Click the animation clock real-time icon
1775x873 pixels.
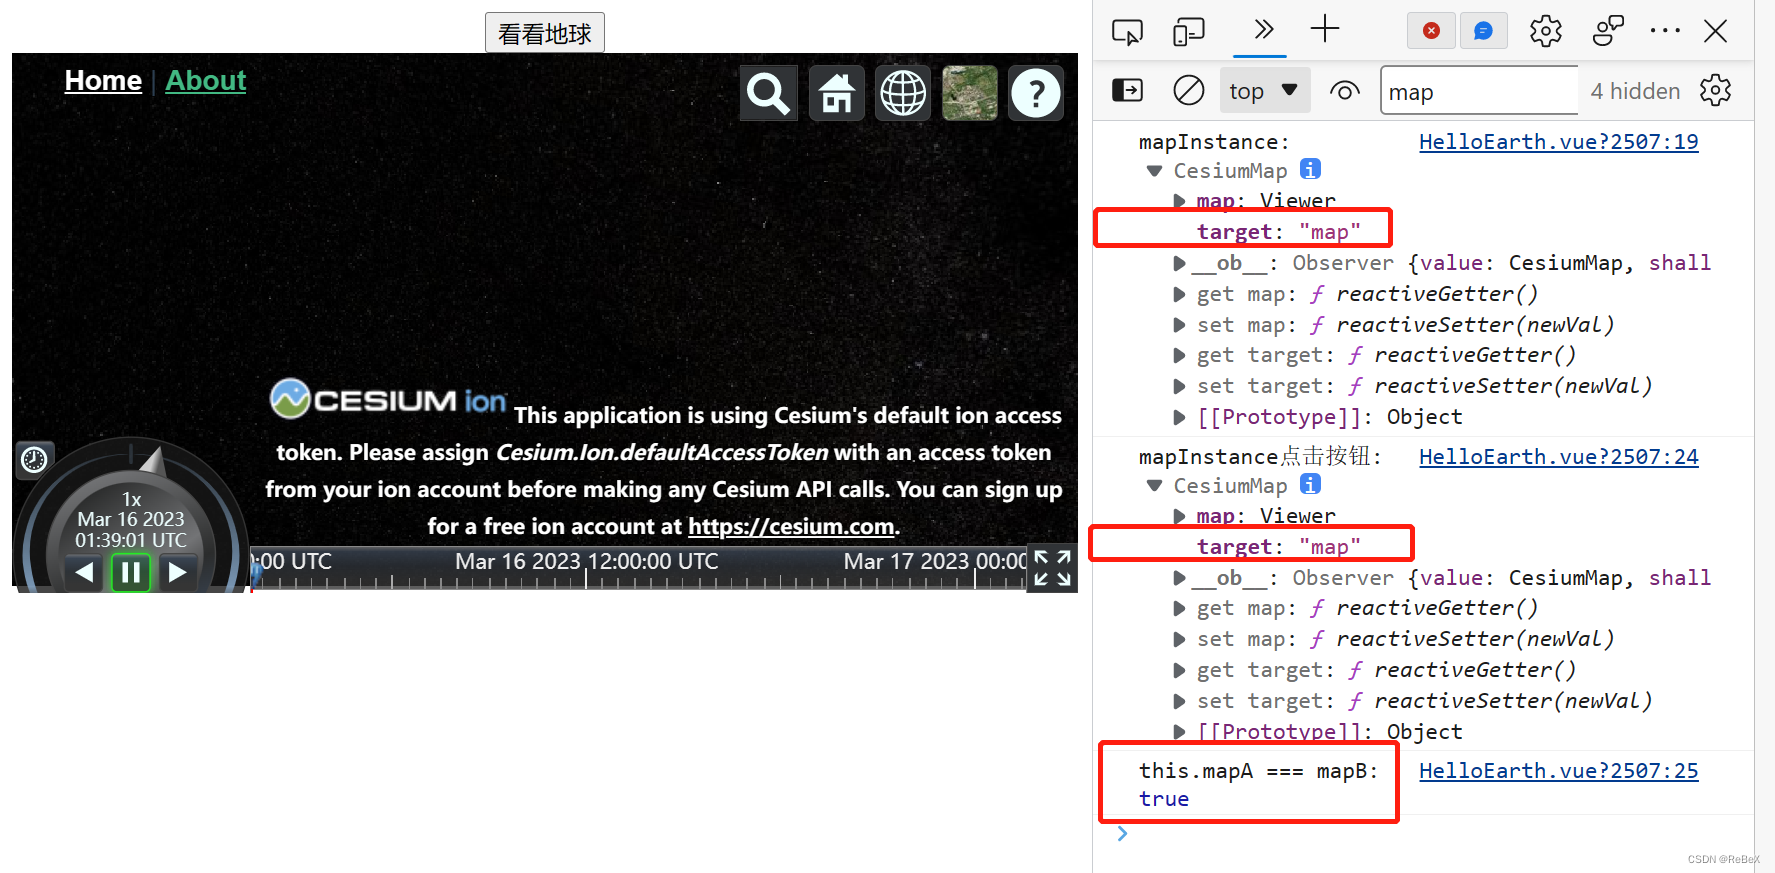tap(34, 459)
